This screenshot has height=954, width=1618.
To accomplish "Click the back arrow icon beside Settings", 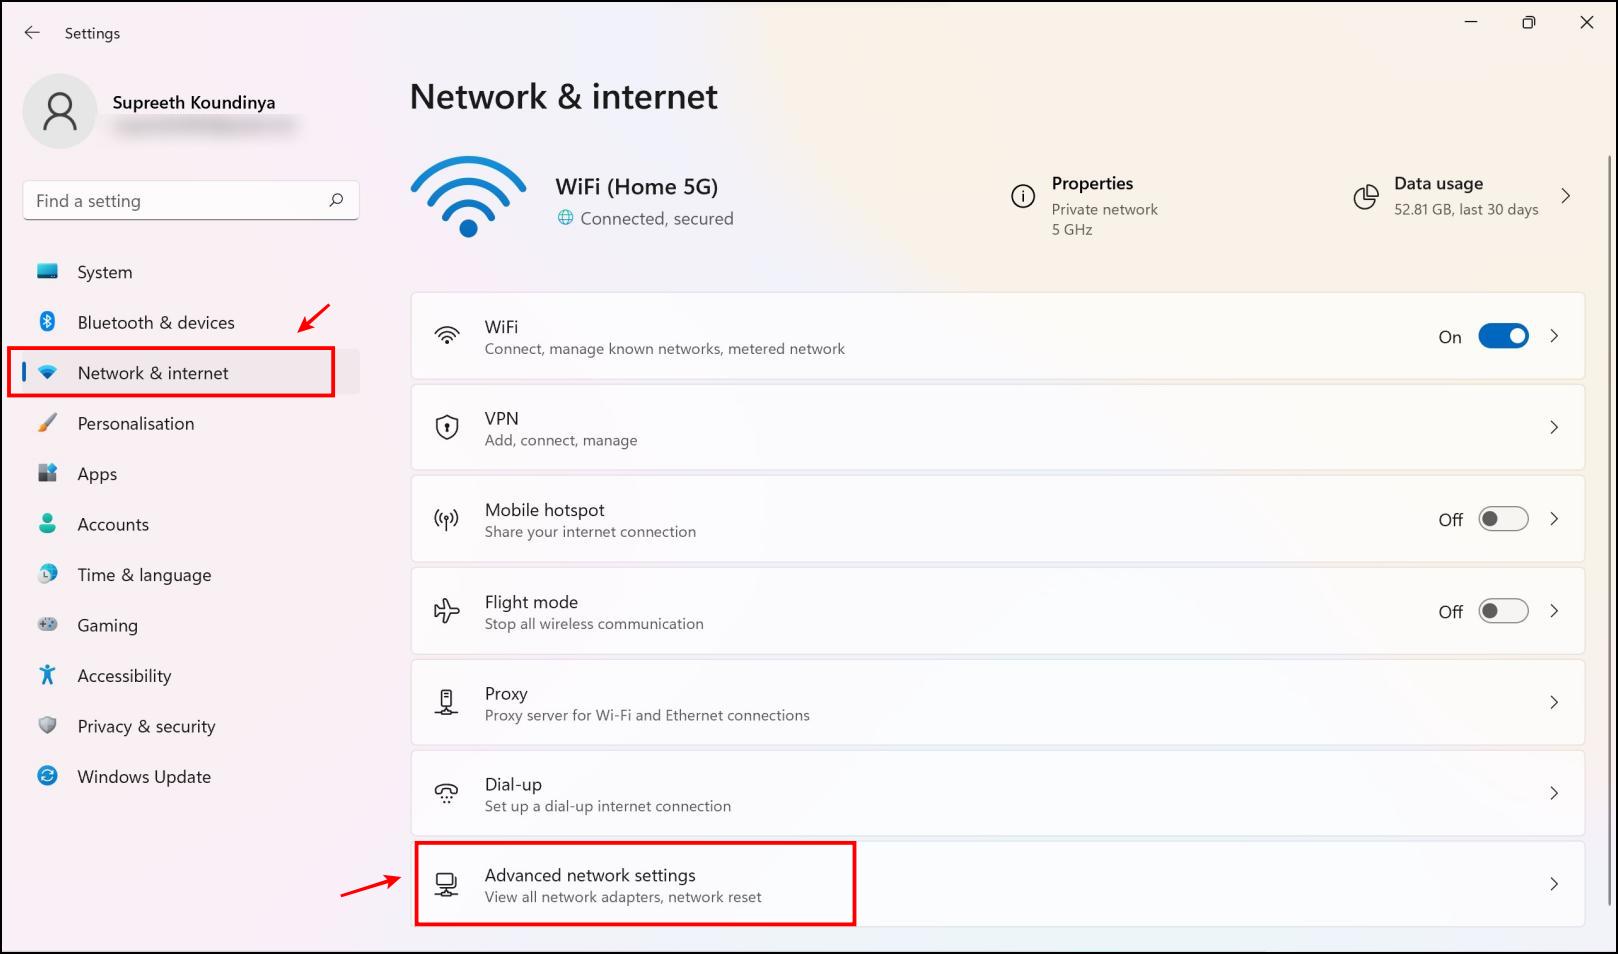I will pos(32,33).
